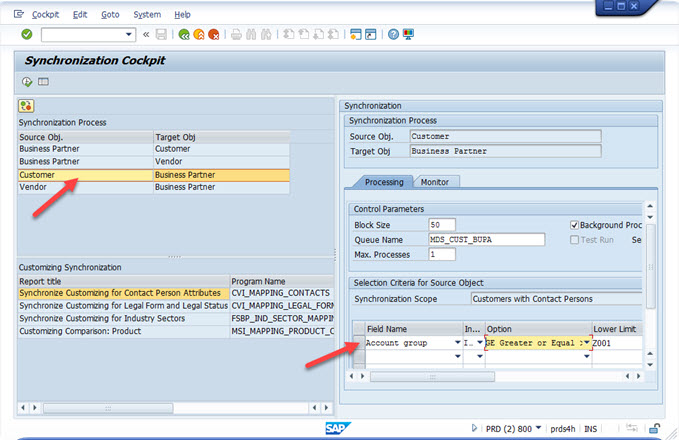Click the menu icon left of Cockpit
The height and width of the screenshot is (440, 679).
(19, 14)
